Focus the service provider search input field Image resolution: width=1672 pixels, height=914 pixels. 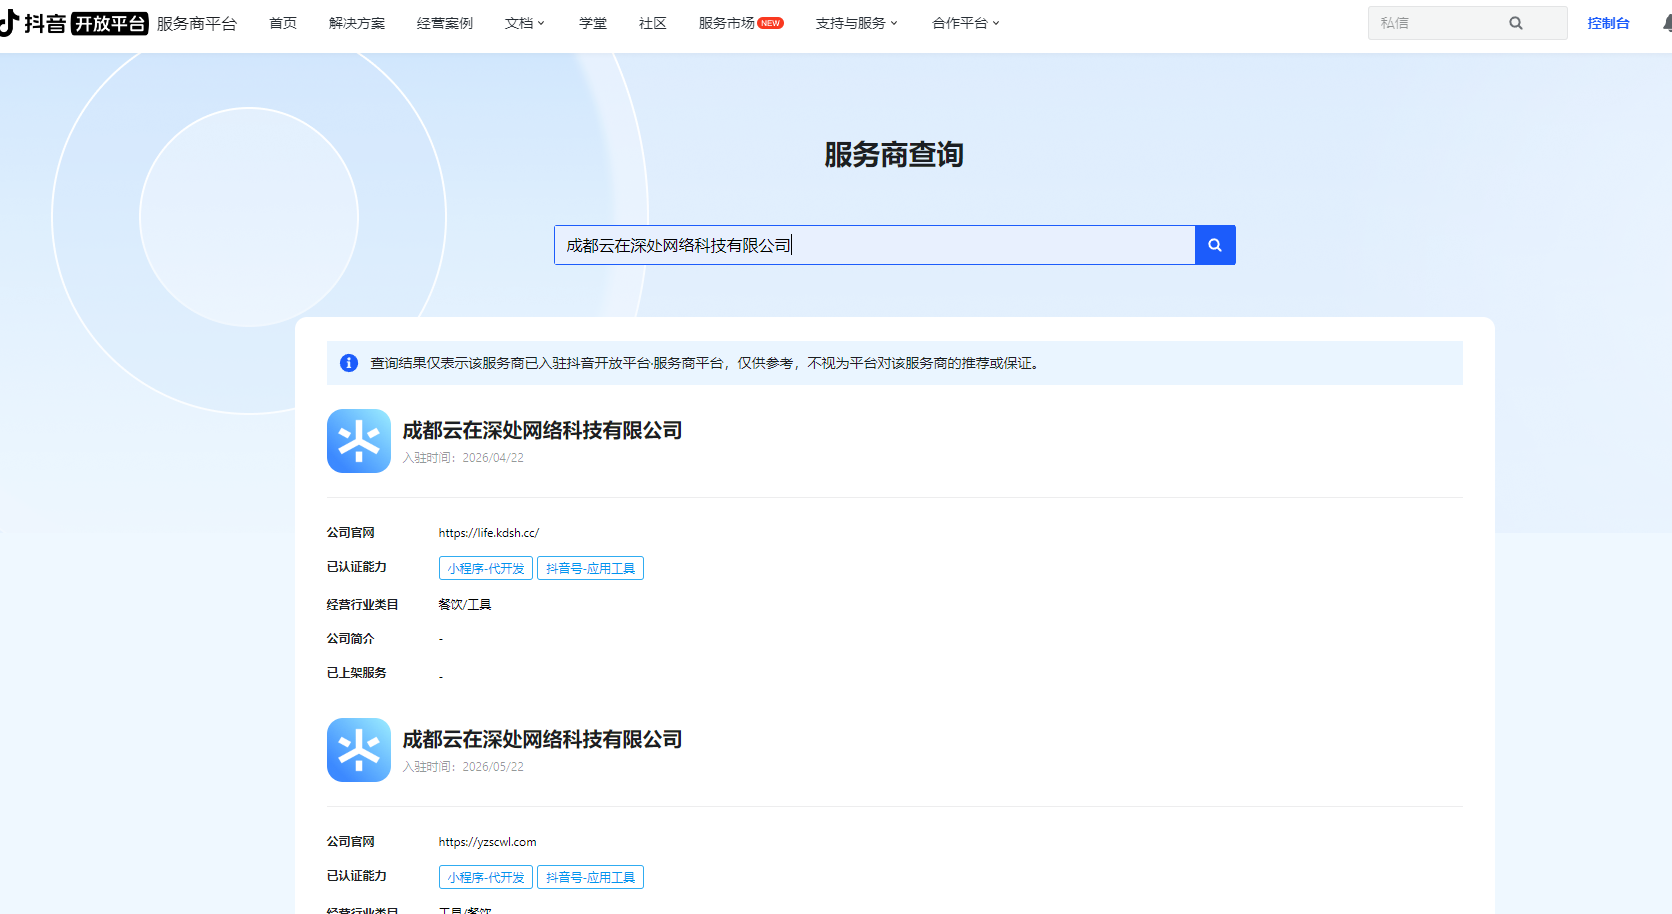pos(875,245)
